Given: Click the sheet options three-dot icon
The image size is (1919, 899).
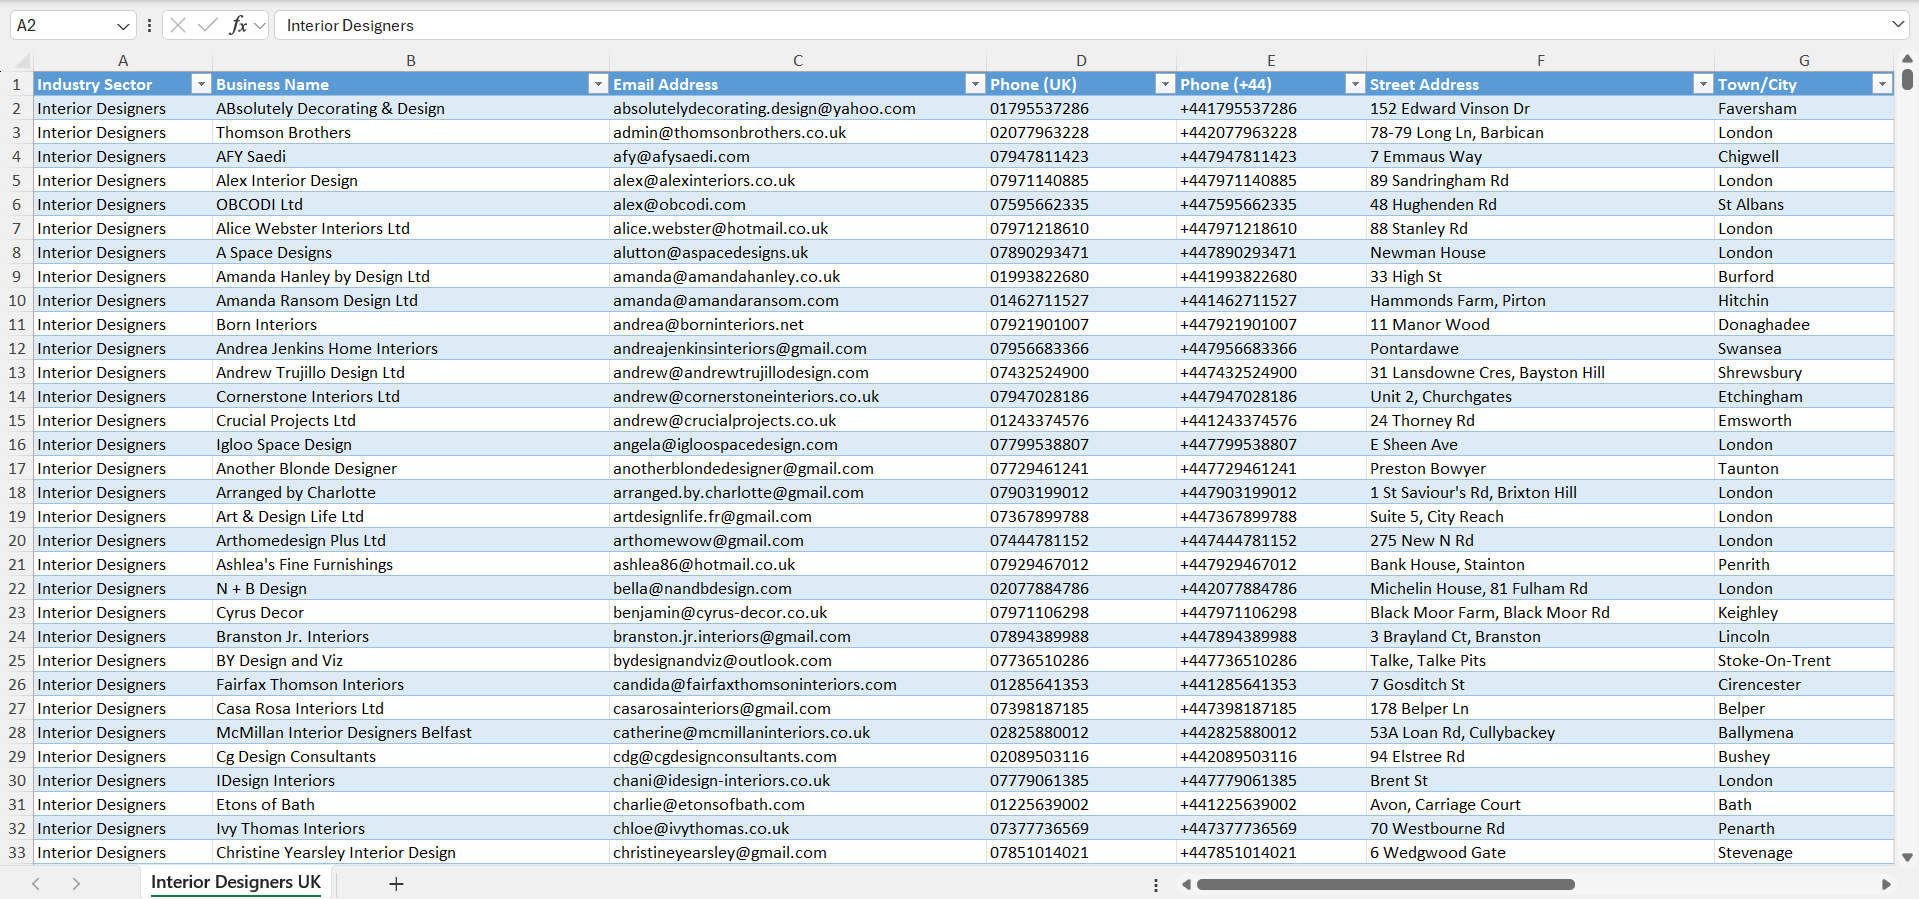Looking at the screenshot, I should point(1156,885).
